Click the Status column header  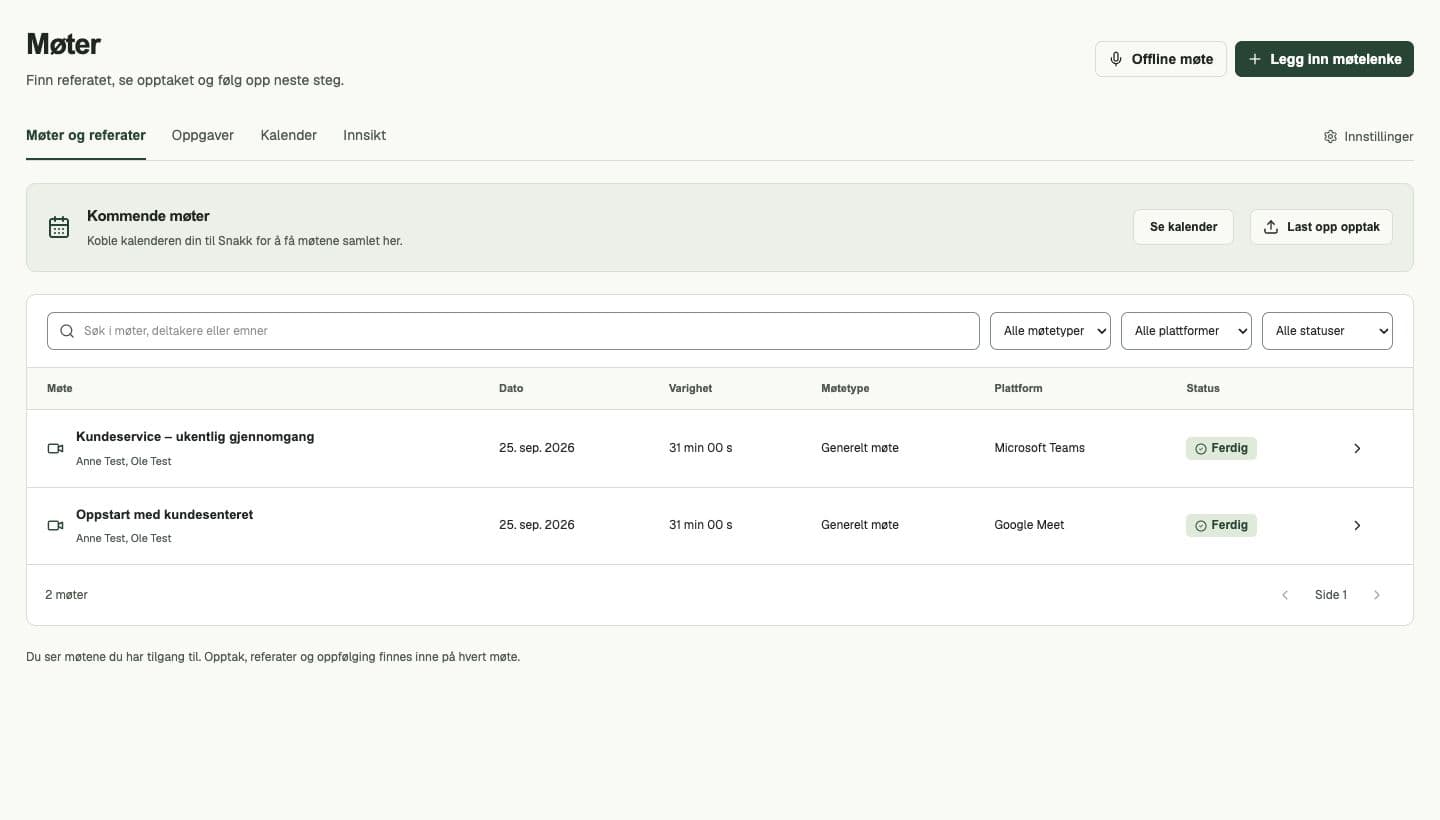click(1203, 388)
